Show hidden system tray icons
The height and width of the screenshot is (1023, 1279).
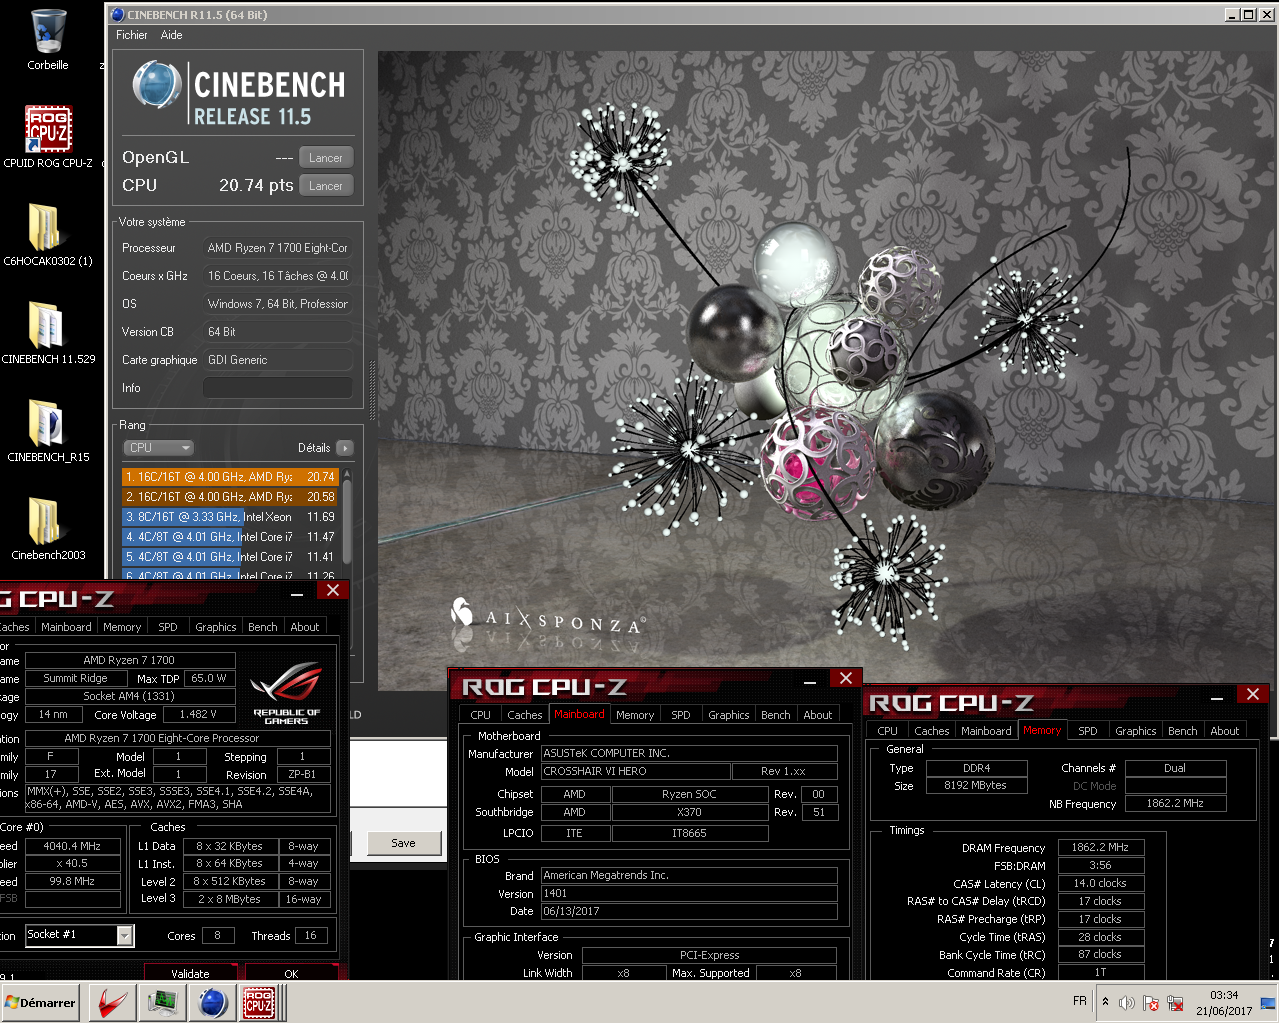click(x=1105, y=1001)
